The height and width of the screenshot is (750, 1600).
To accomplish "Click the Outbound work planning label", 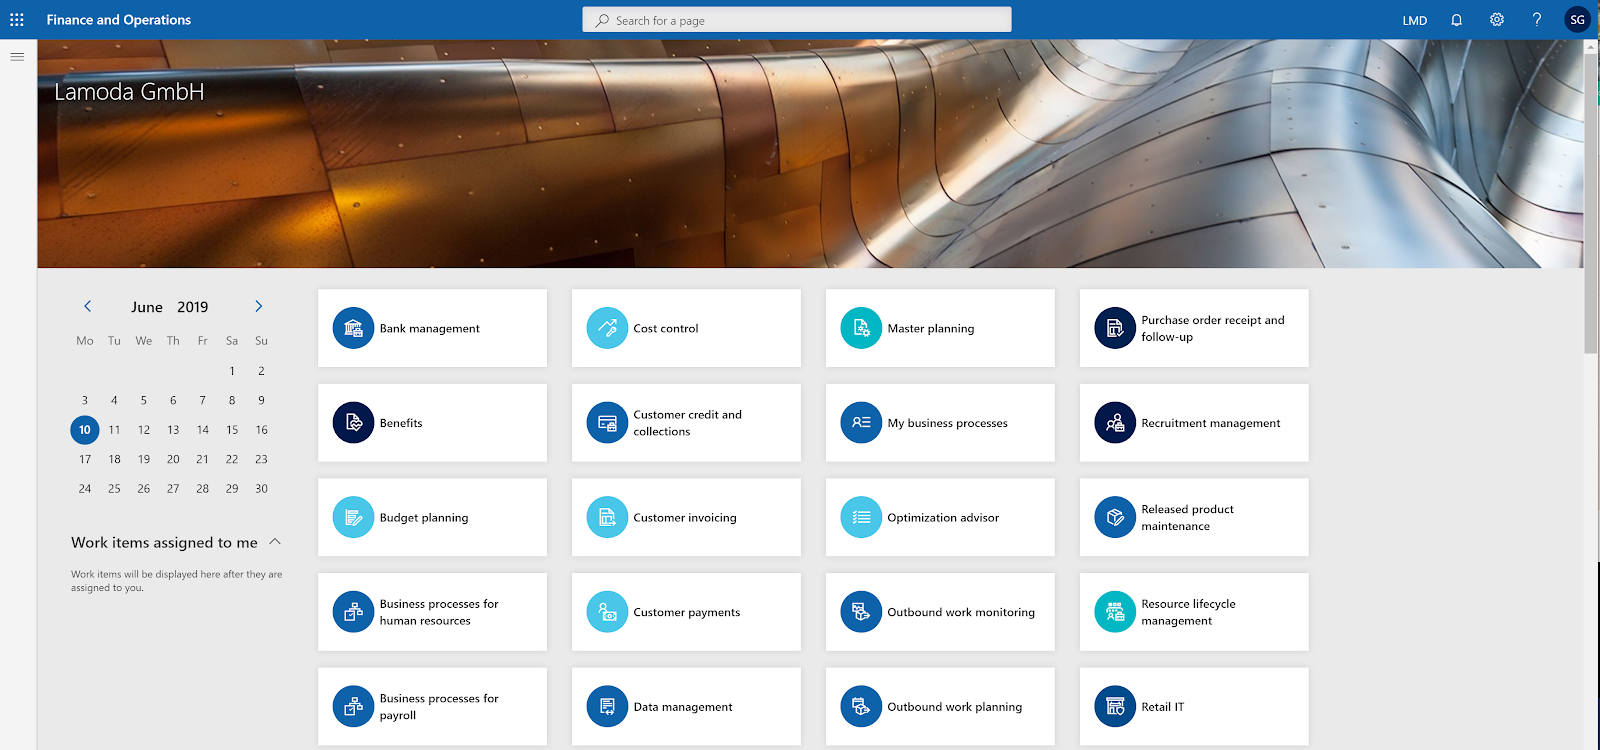I will click(x=955, y=706).
